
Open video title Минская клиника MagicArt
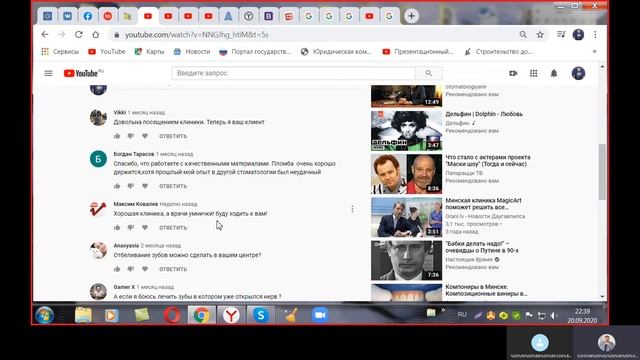point(483,204)
